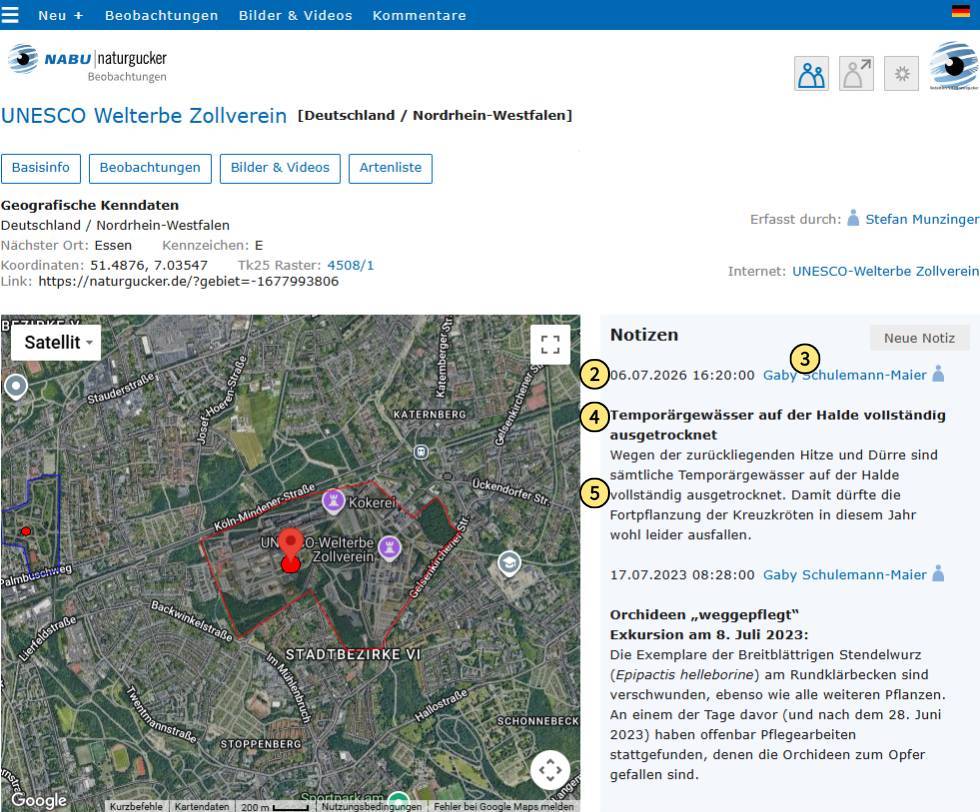Expand the Satellit map type dropdown
The image size is (980, 812).
[56, 343]
